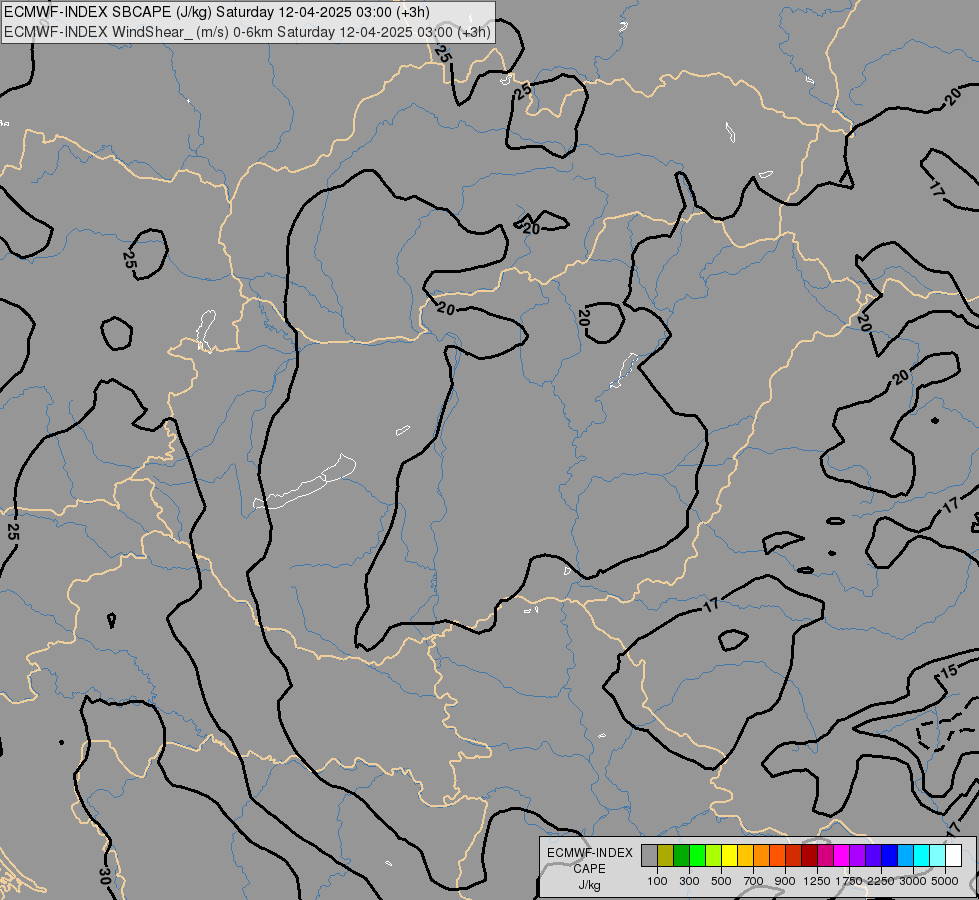Click the '300' legend tick label
The width and height of the screenshot is (979, 900).
[x=689, y=881]
